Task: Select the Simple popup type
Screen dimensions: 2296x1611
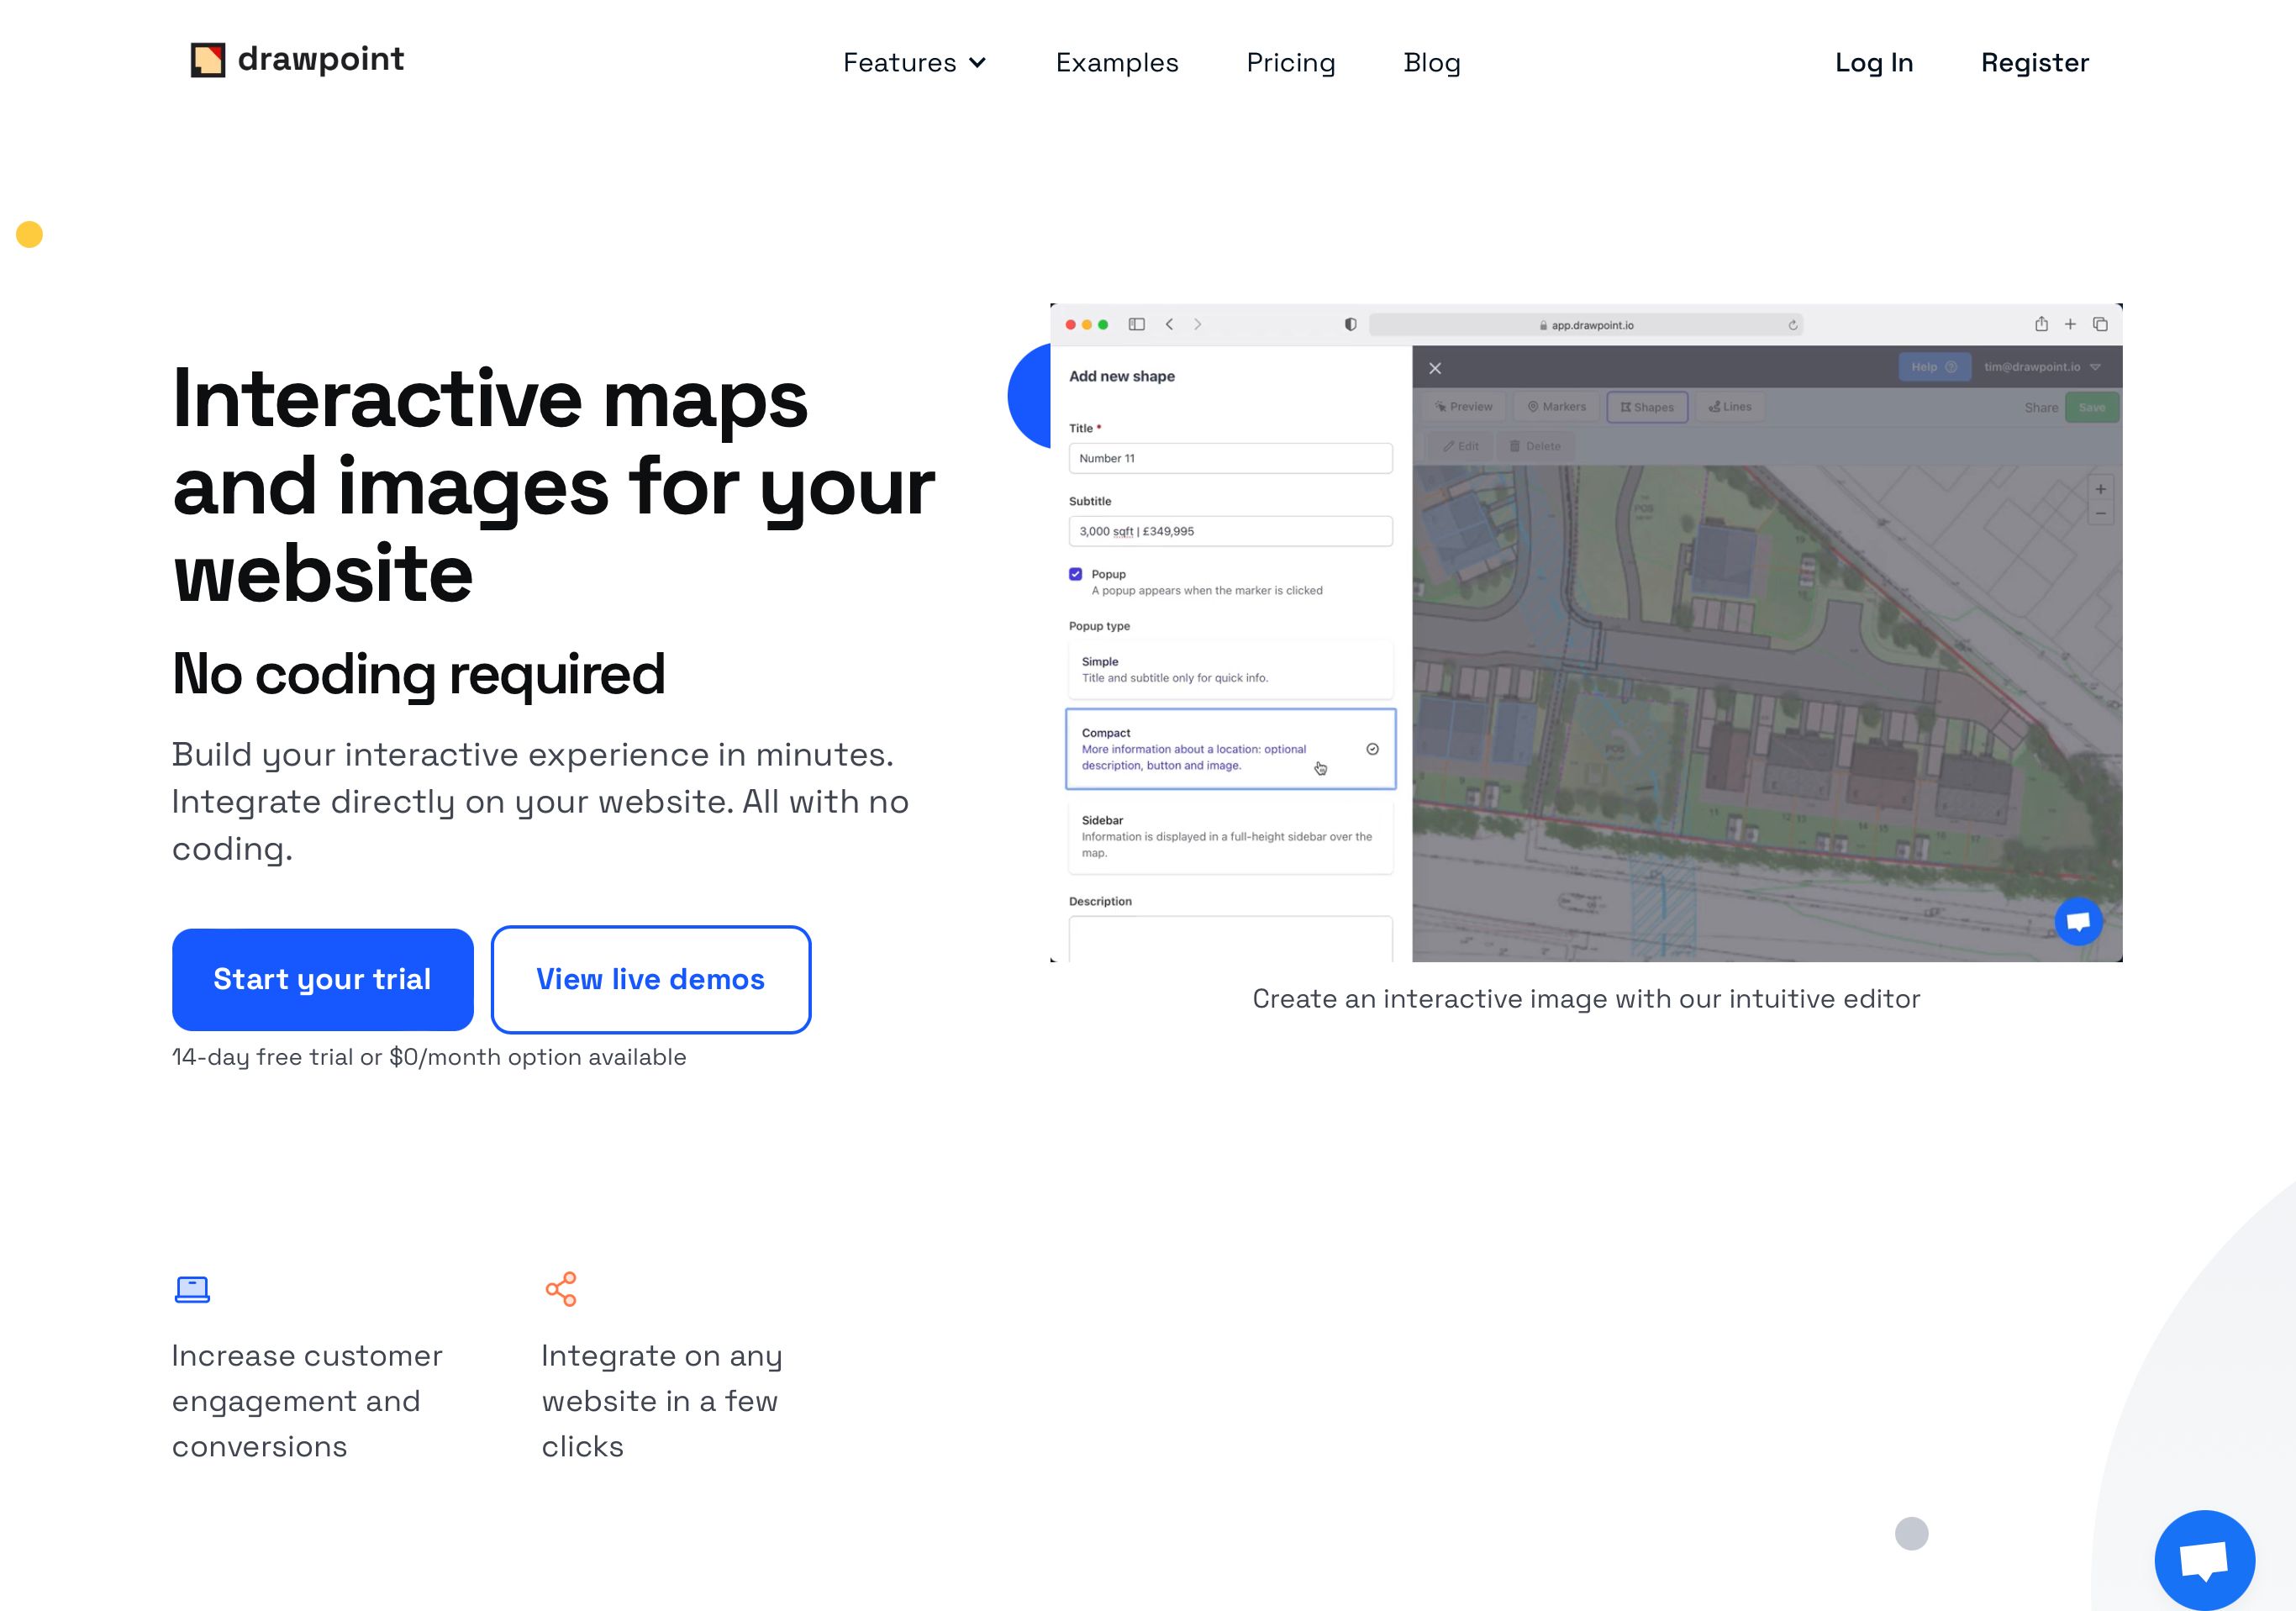Action: pos(1230,668)
